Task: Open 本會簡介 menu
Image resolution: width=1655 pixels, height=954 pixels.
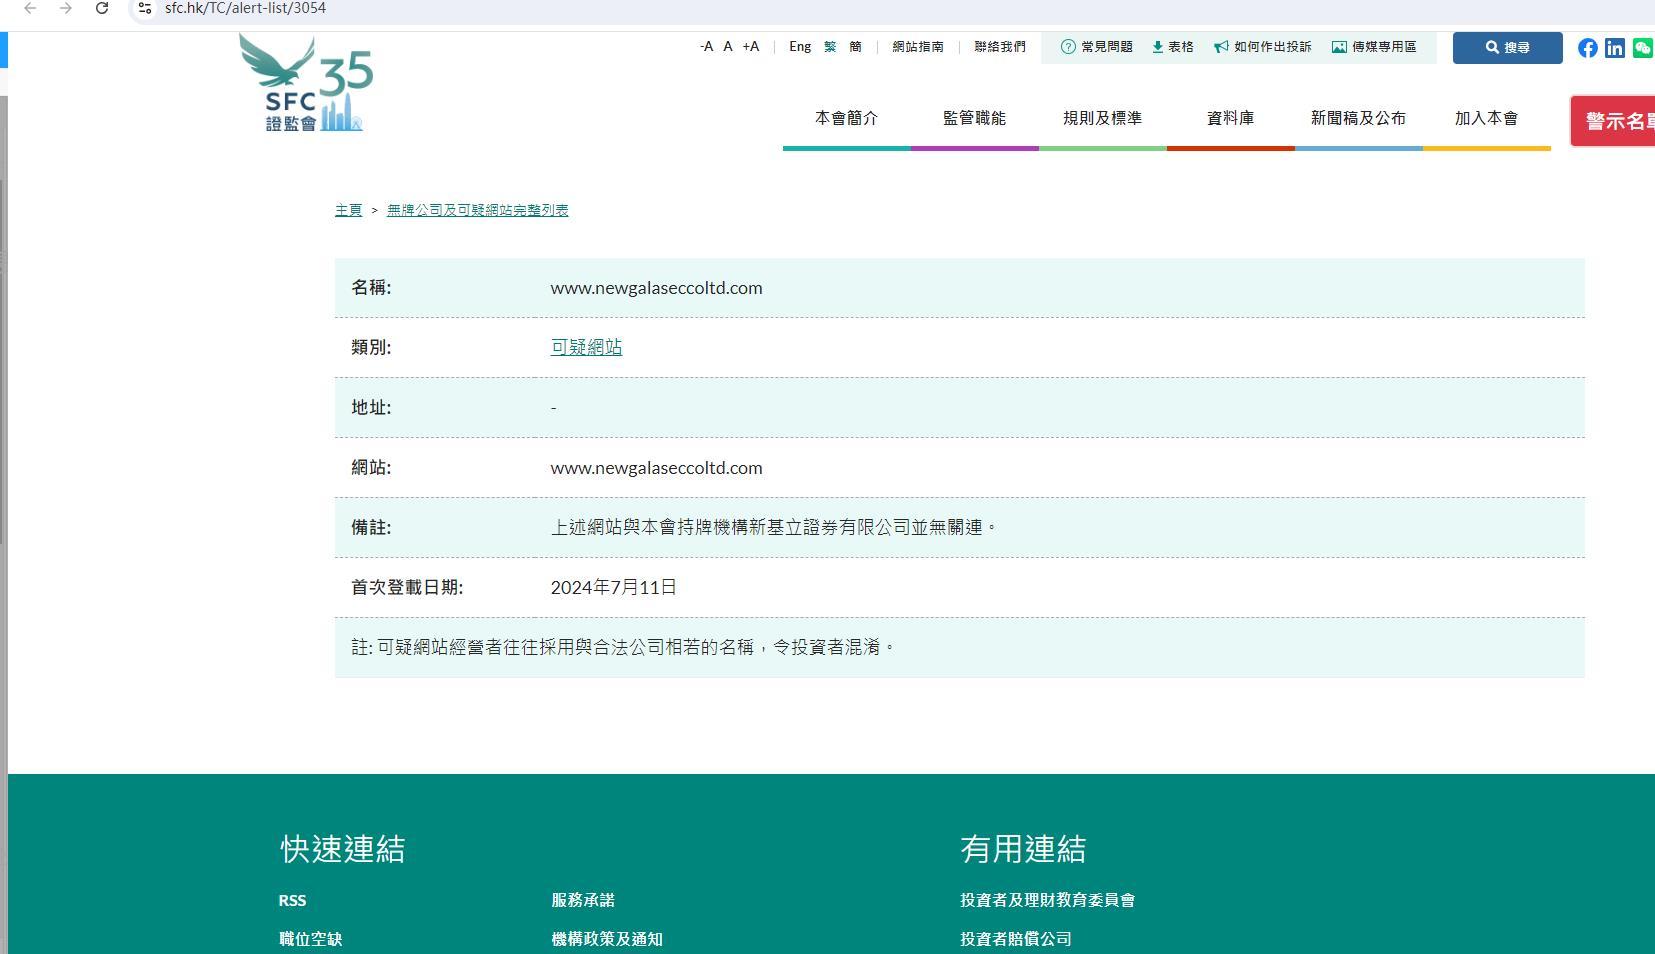Action: [847, 119]
